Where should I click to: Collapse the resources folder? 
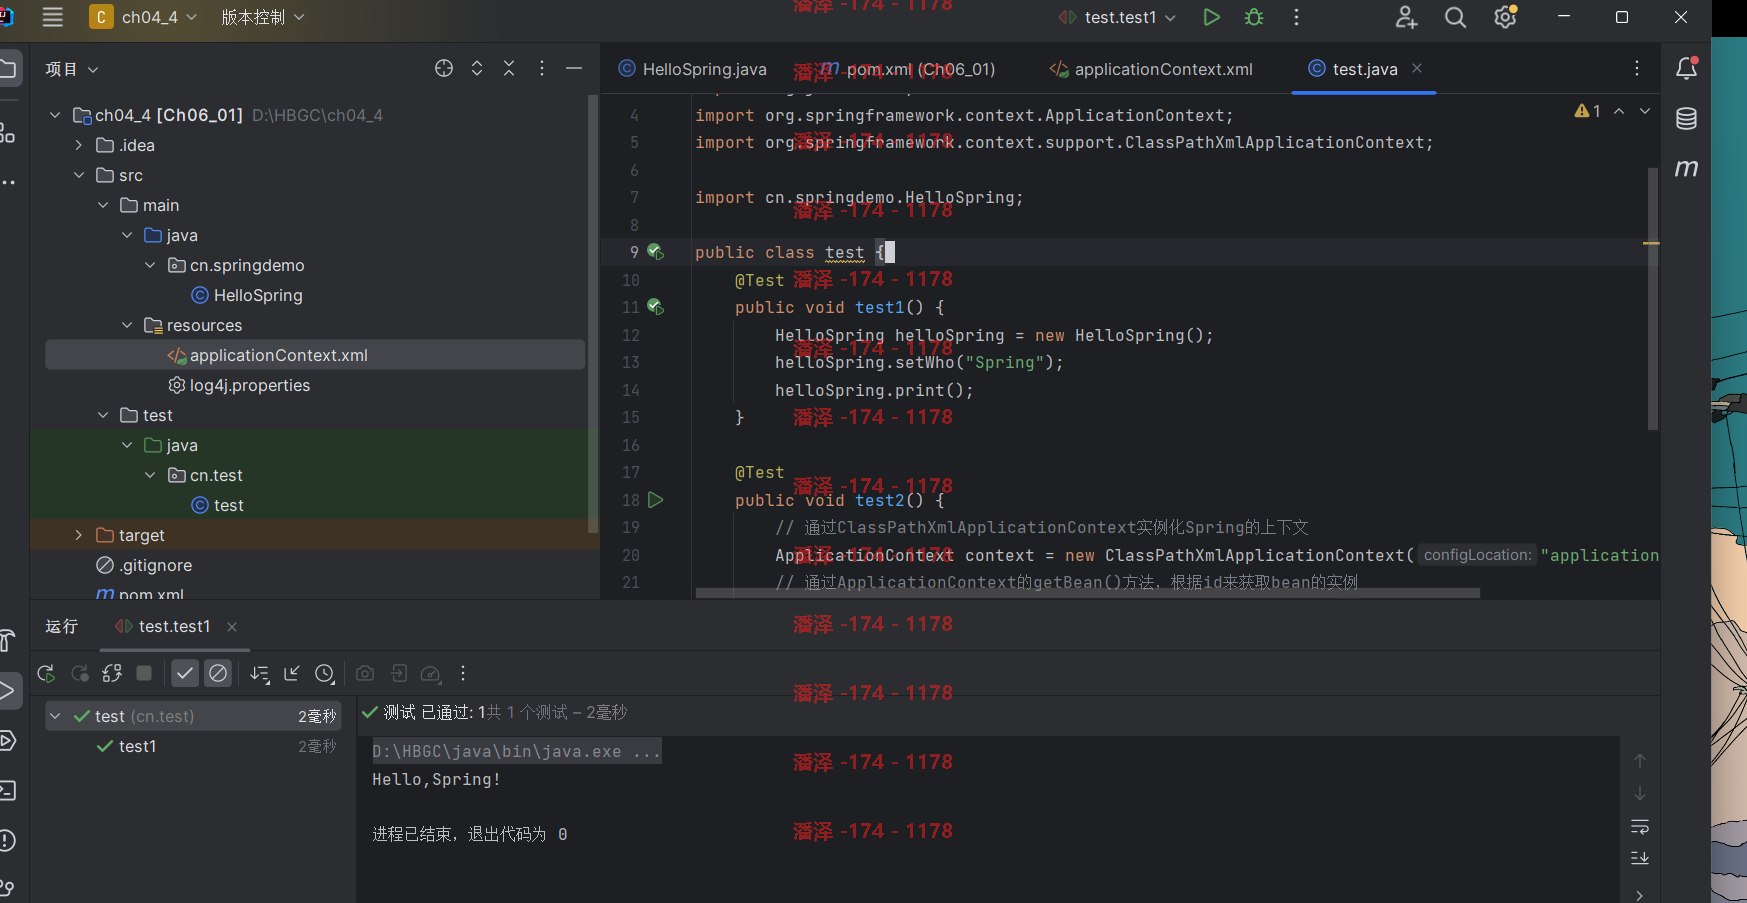coord(127,325)
